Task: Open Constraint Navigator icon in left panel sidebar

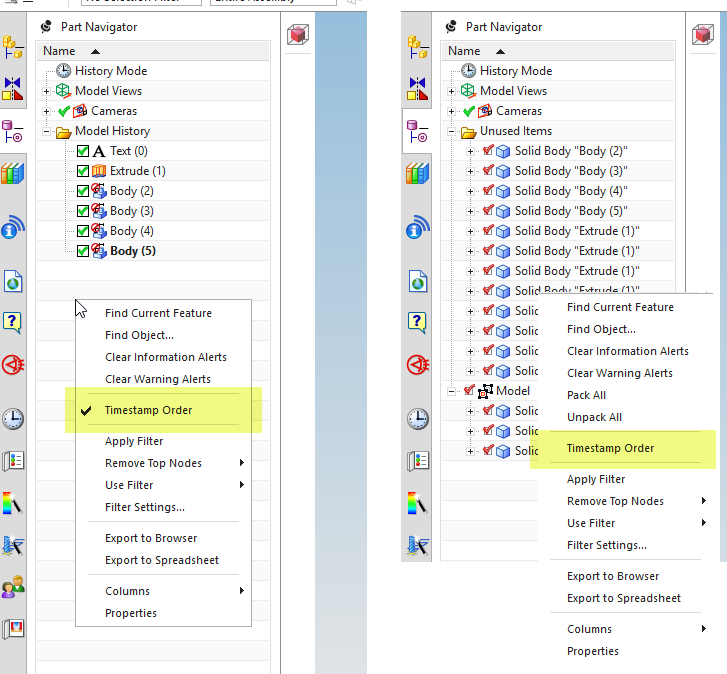Action: [x=13, y=89]
